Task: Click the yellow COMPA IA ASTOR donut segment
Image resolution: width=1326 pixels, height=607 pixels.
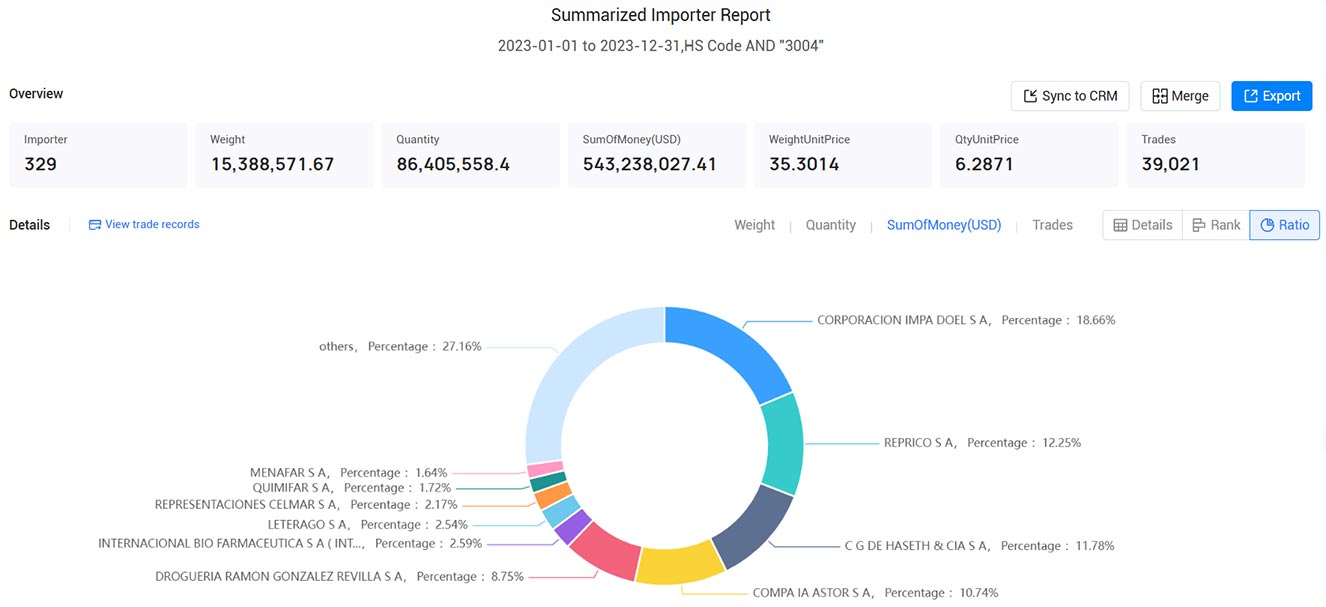Action: tap(679, 565)
